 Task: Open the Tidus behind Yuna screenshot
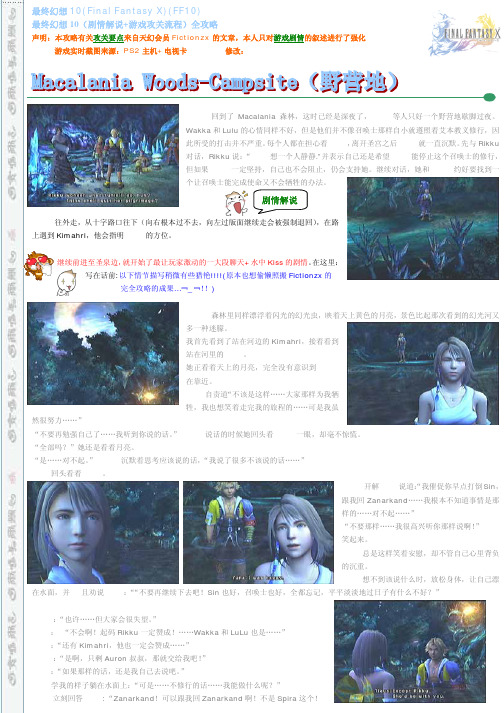click(258, 532)
